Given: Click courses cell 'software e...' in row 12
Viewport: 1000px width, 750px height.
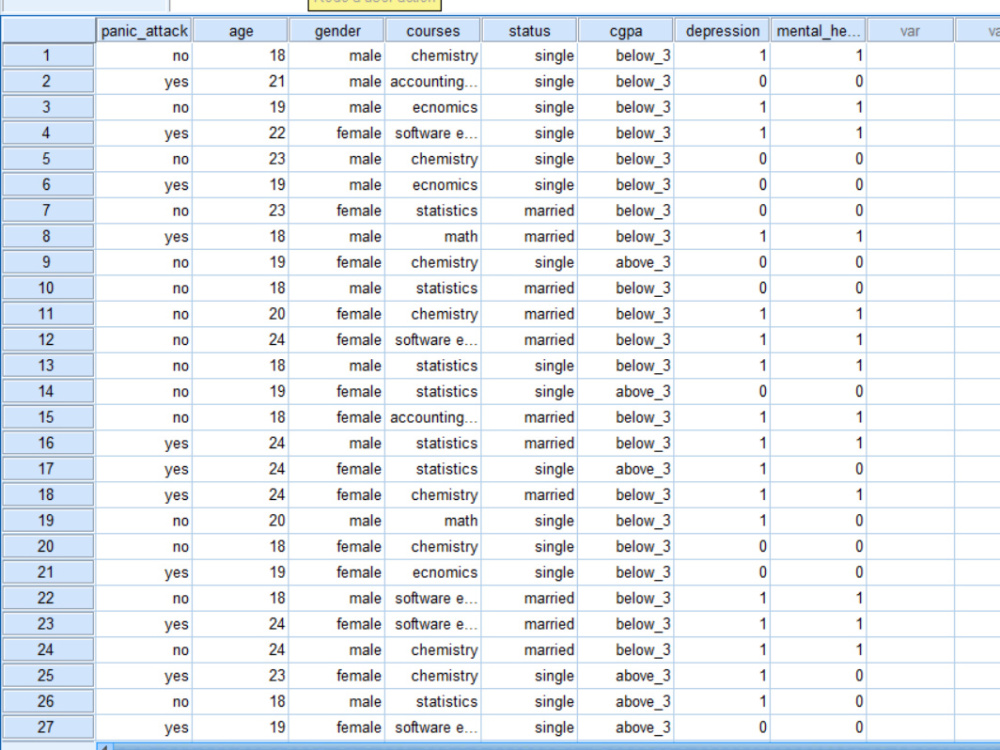Looking at the screenshot, I should pos(433,340).
